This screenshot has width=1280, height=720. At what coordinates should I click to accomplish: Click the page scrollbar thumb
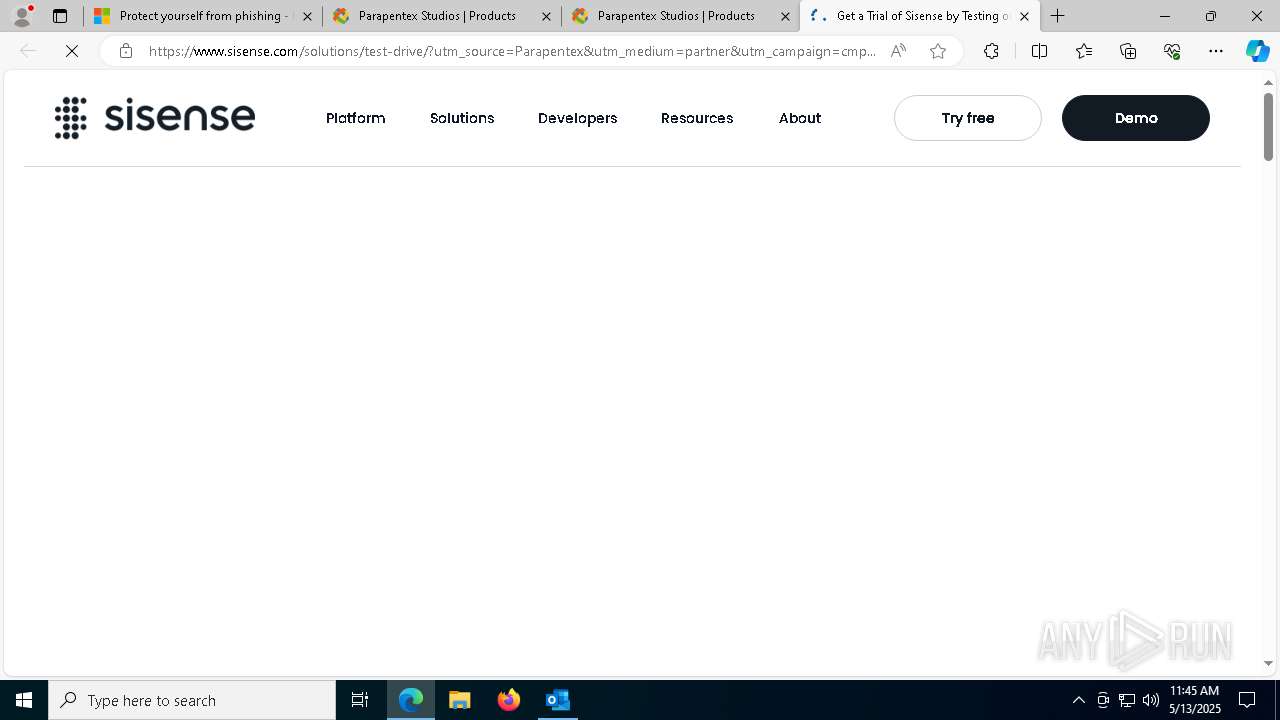1268,126
